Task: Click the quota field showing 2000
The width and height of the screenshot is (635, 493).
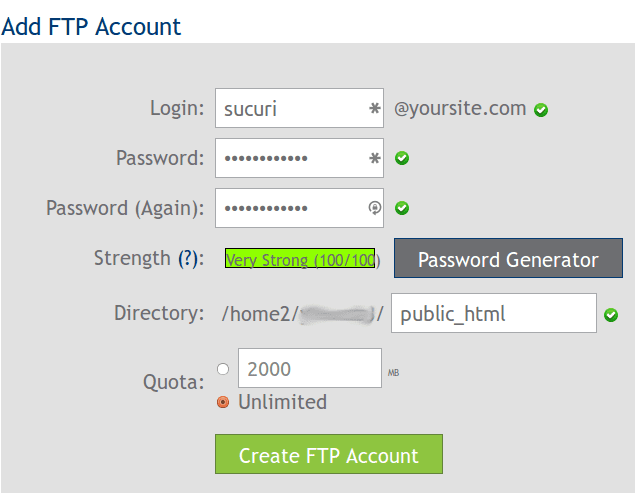Action: (x=310, y=368)
